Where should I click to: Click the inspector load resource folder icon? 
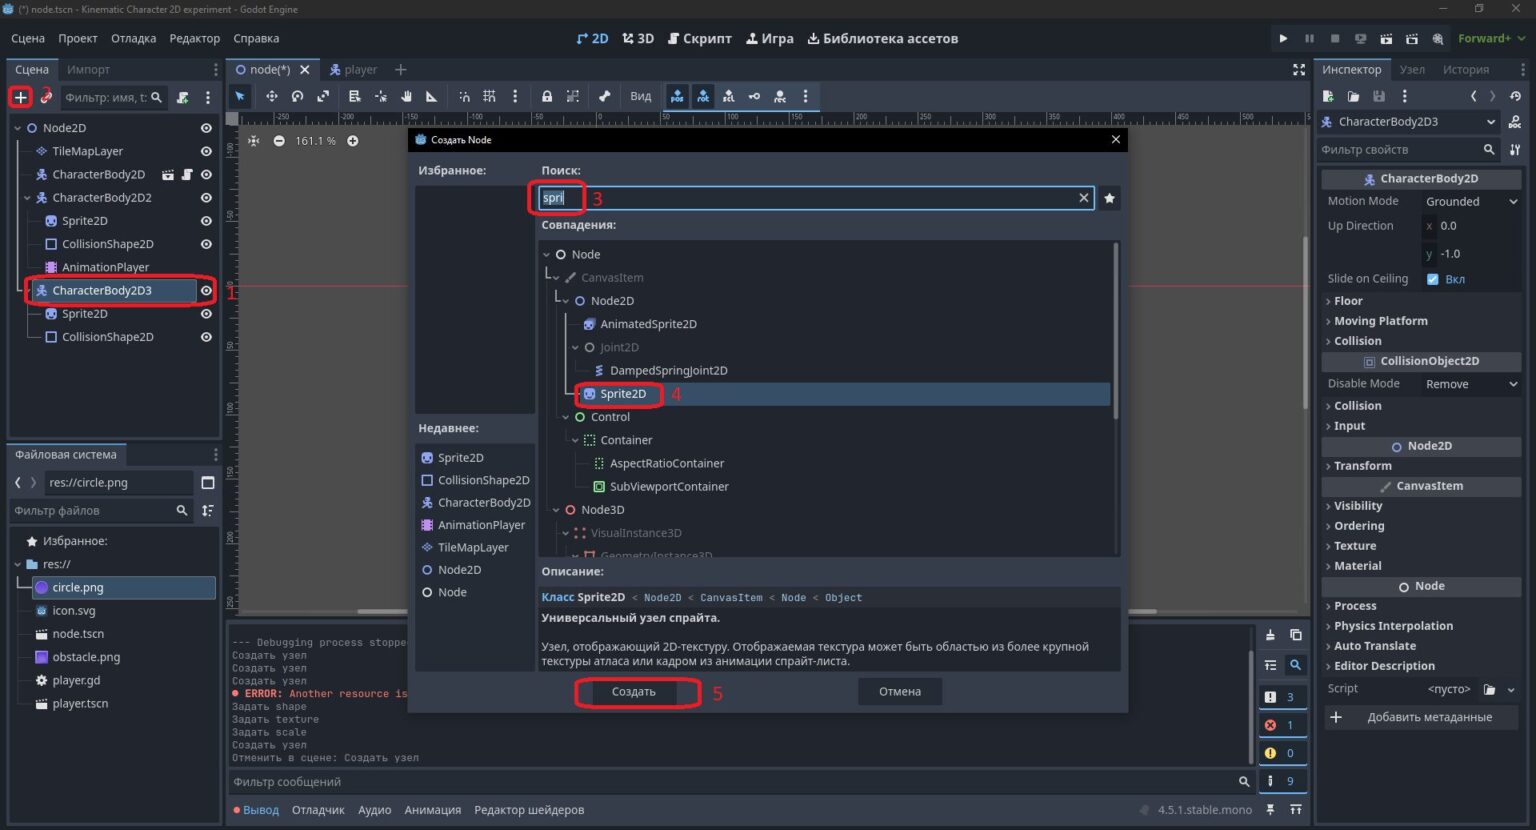point(1353,97)
